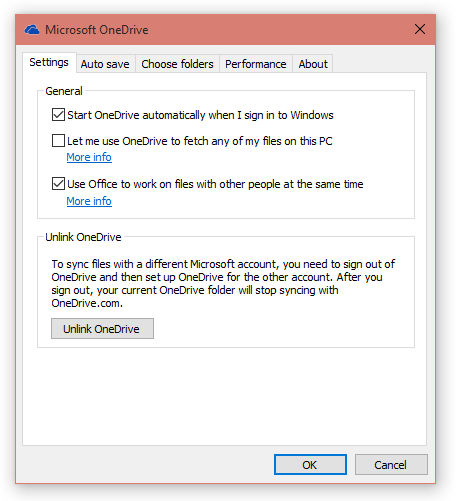The height and width of the screenshot is (501, 456).
Task: Enable Let me use OneDrive to fetch files
Action: (58, 141)
